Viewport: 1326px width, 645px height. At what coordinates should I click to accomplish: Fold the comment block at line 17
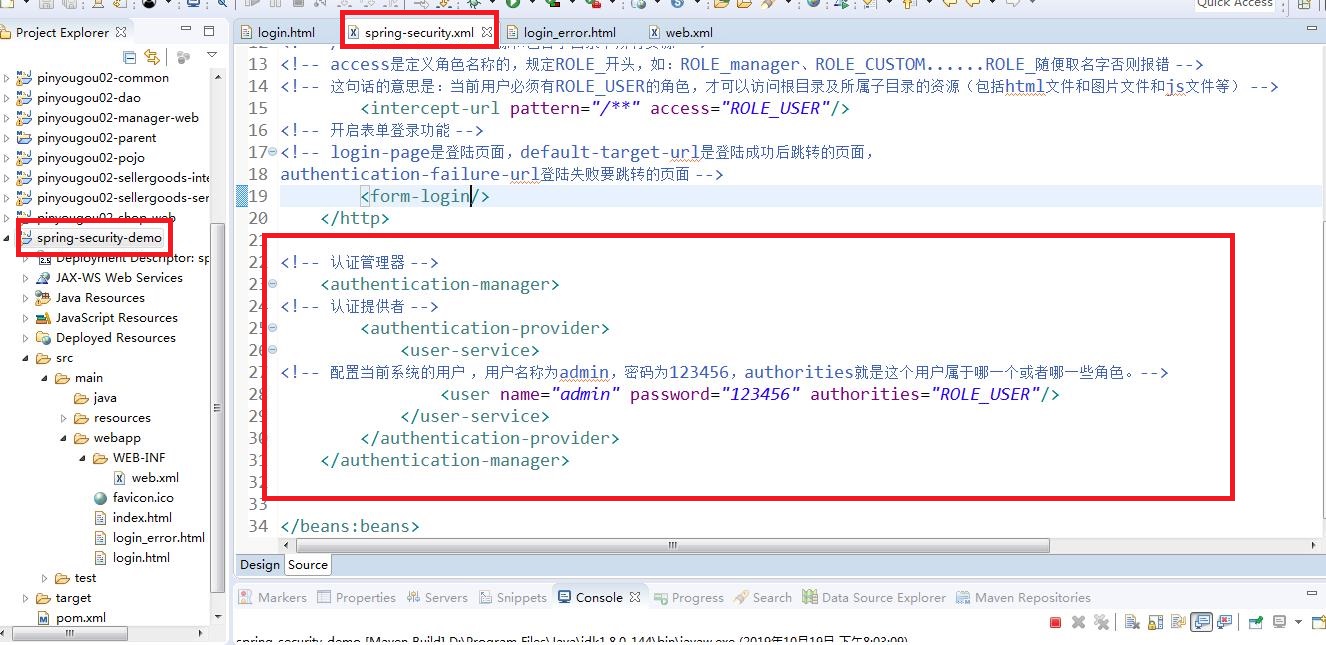[x=273, y=153]
